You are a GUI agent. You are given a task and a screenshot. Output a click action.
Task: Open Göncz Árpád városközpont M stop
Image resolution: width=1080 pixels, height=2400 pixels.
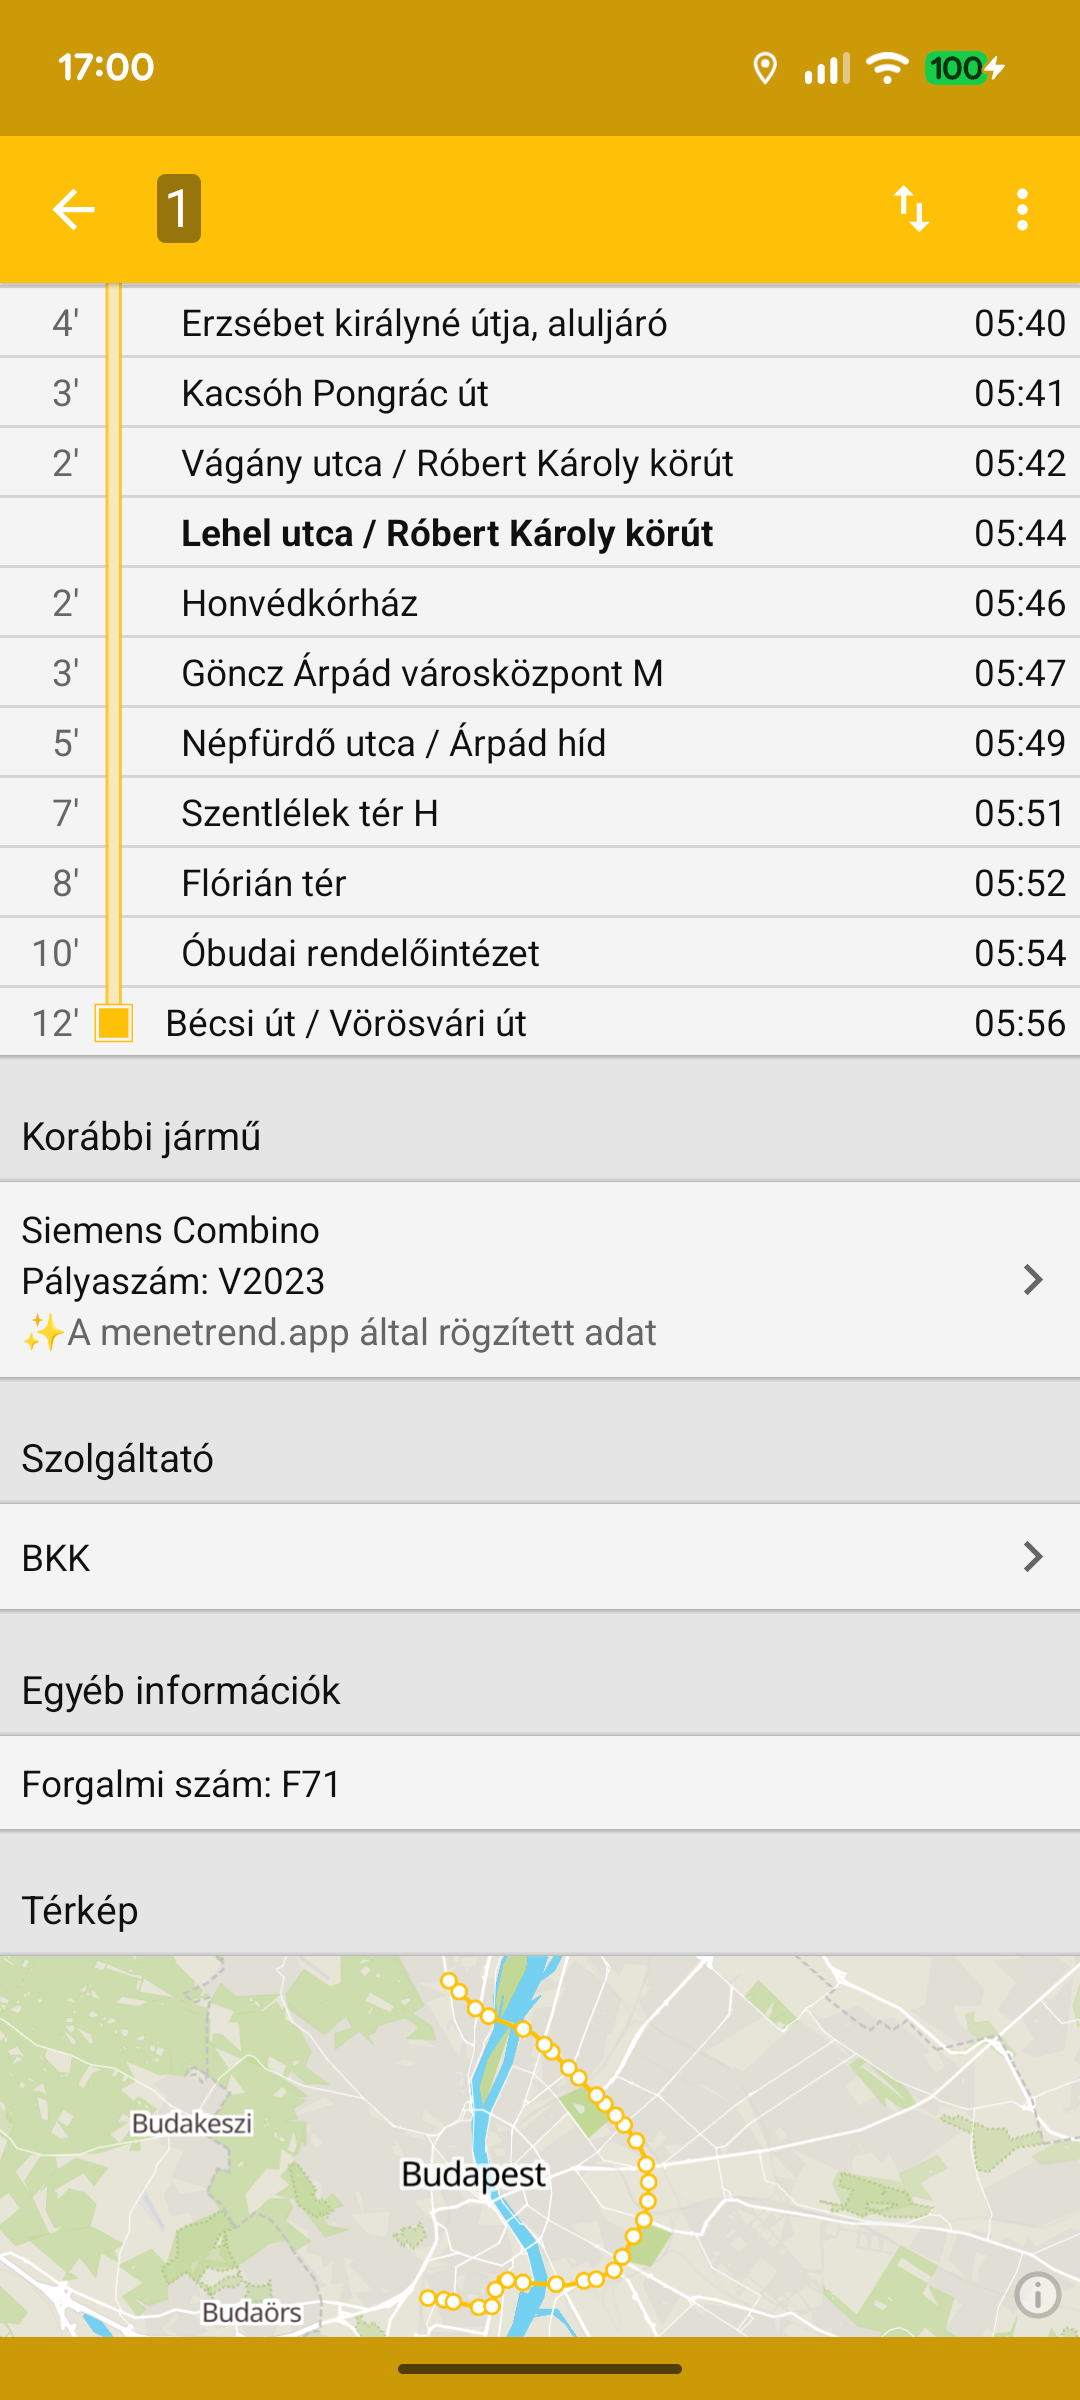(x=422, y=673)
